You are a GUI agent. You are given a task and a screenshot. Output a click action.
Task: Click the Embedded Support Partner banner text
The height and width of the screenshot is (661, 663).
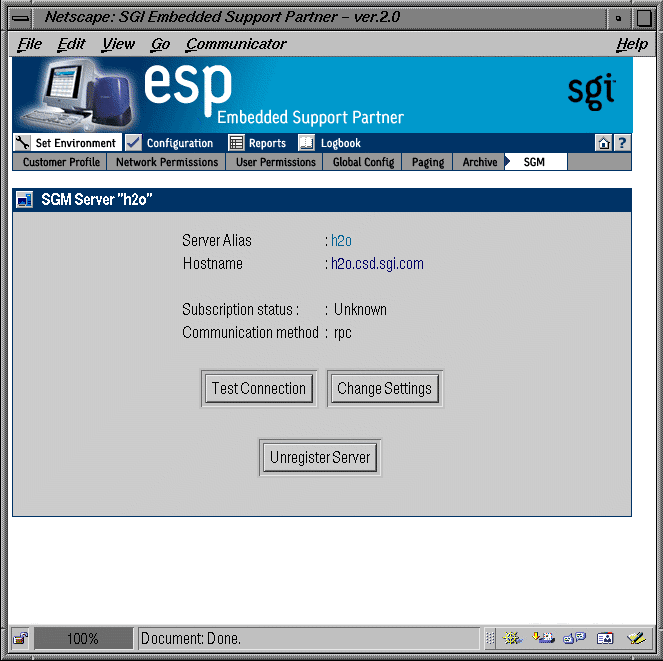(310, 117)
